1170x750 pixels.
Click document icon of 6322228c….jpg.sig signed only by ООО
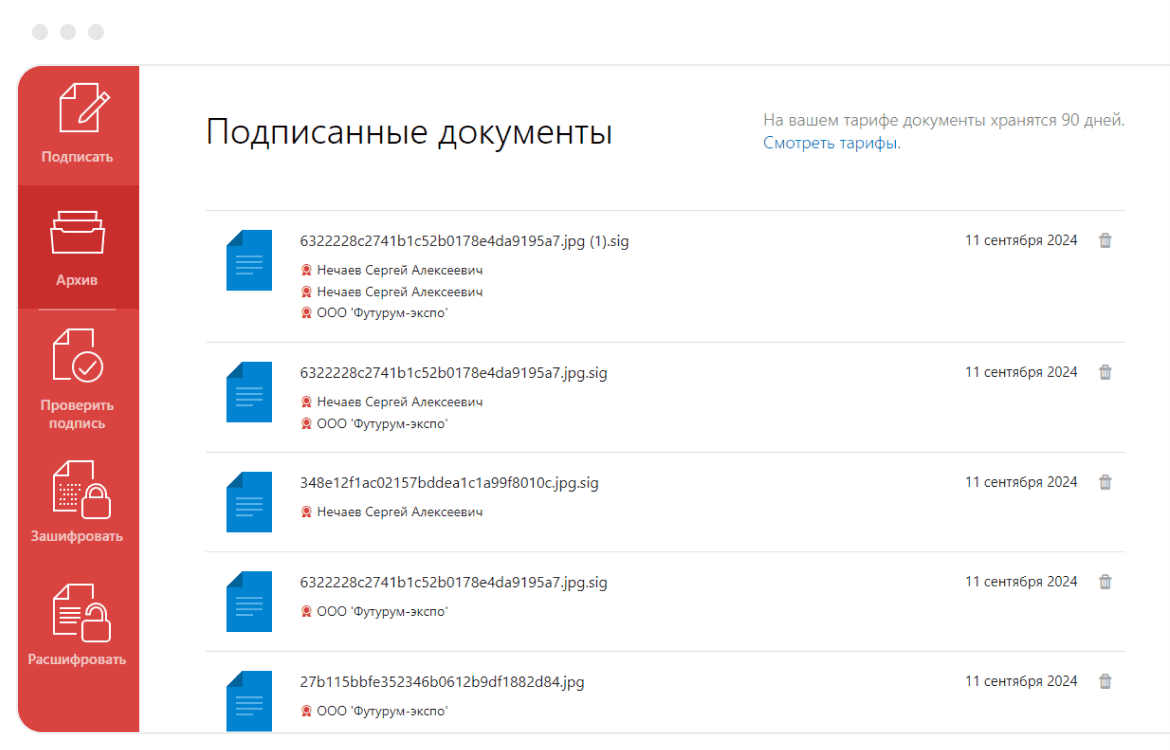coord(249,601)
